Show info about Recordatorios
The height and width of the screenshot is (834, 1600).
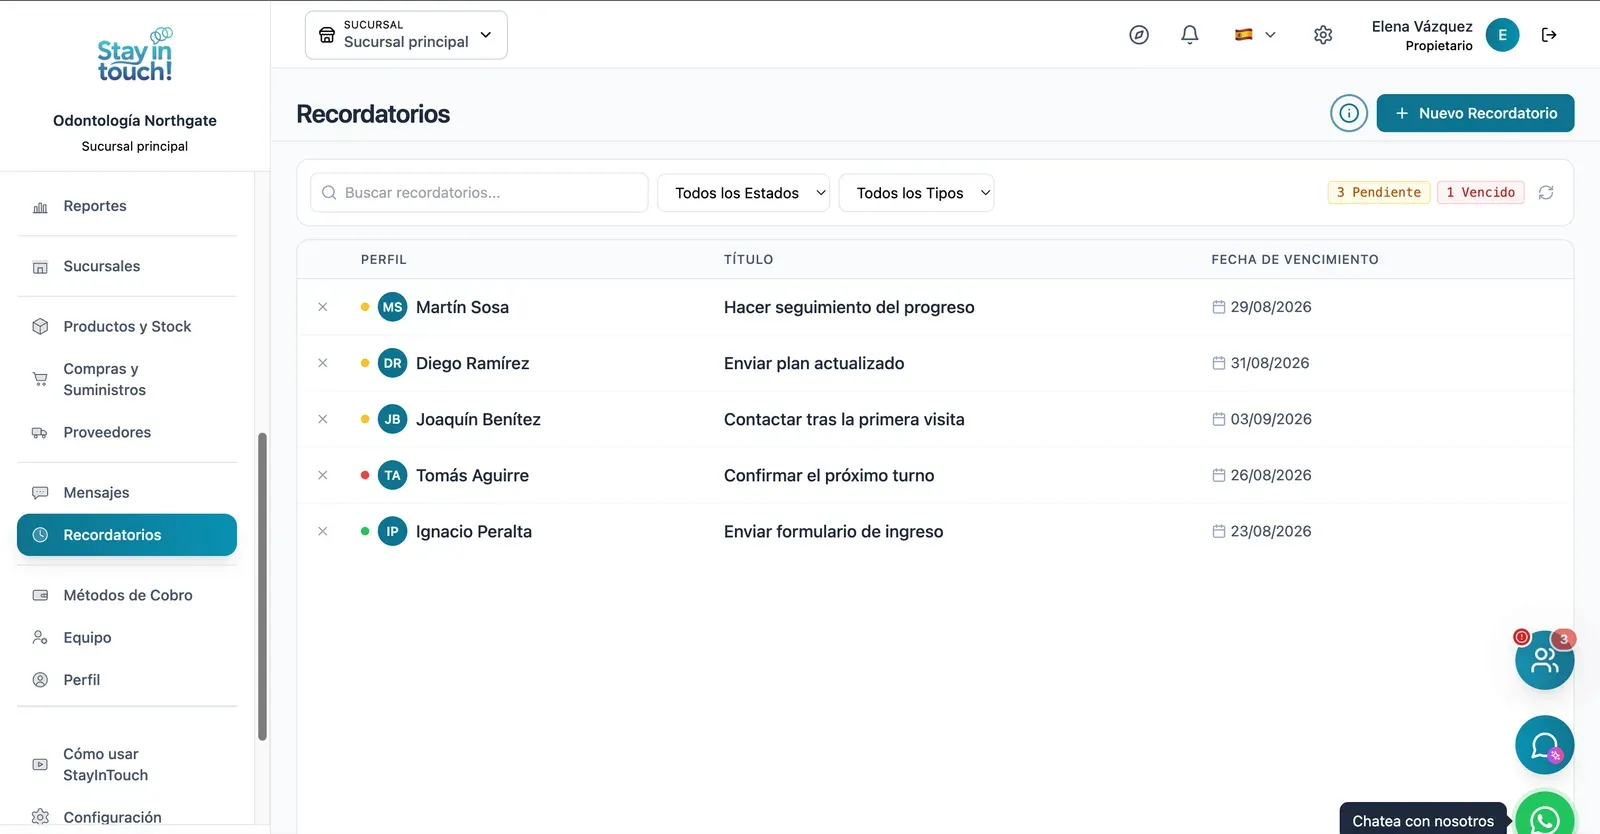[1349, 113]
